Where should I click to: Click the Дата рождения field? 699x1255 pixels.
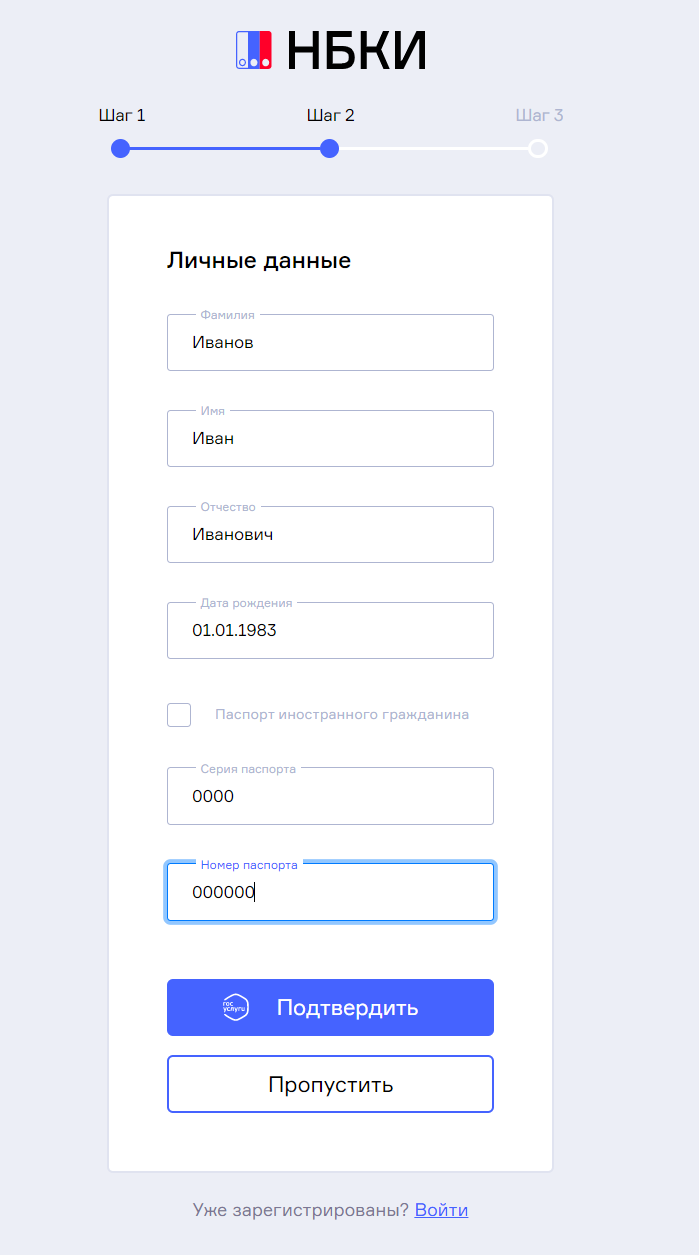[x=330, y=631]
